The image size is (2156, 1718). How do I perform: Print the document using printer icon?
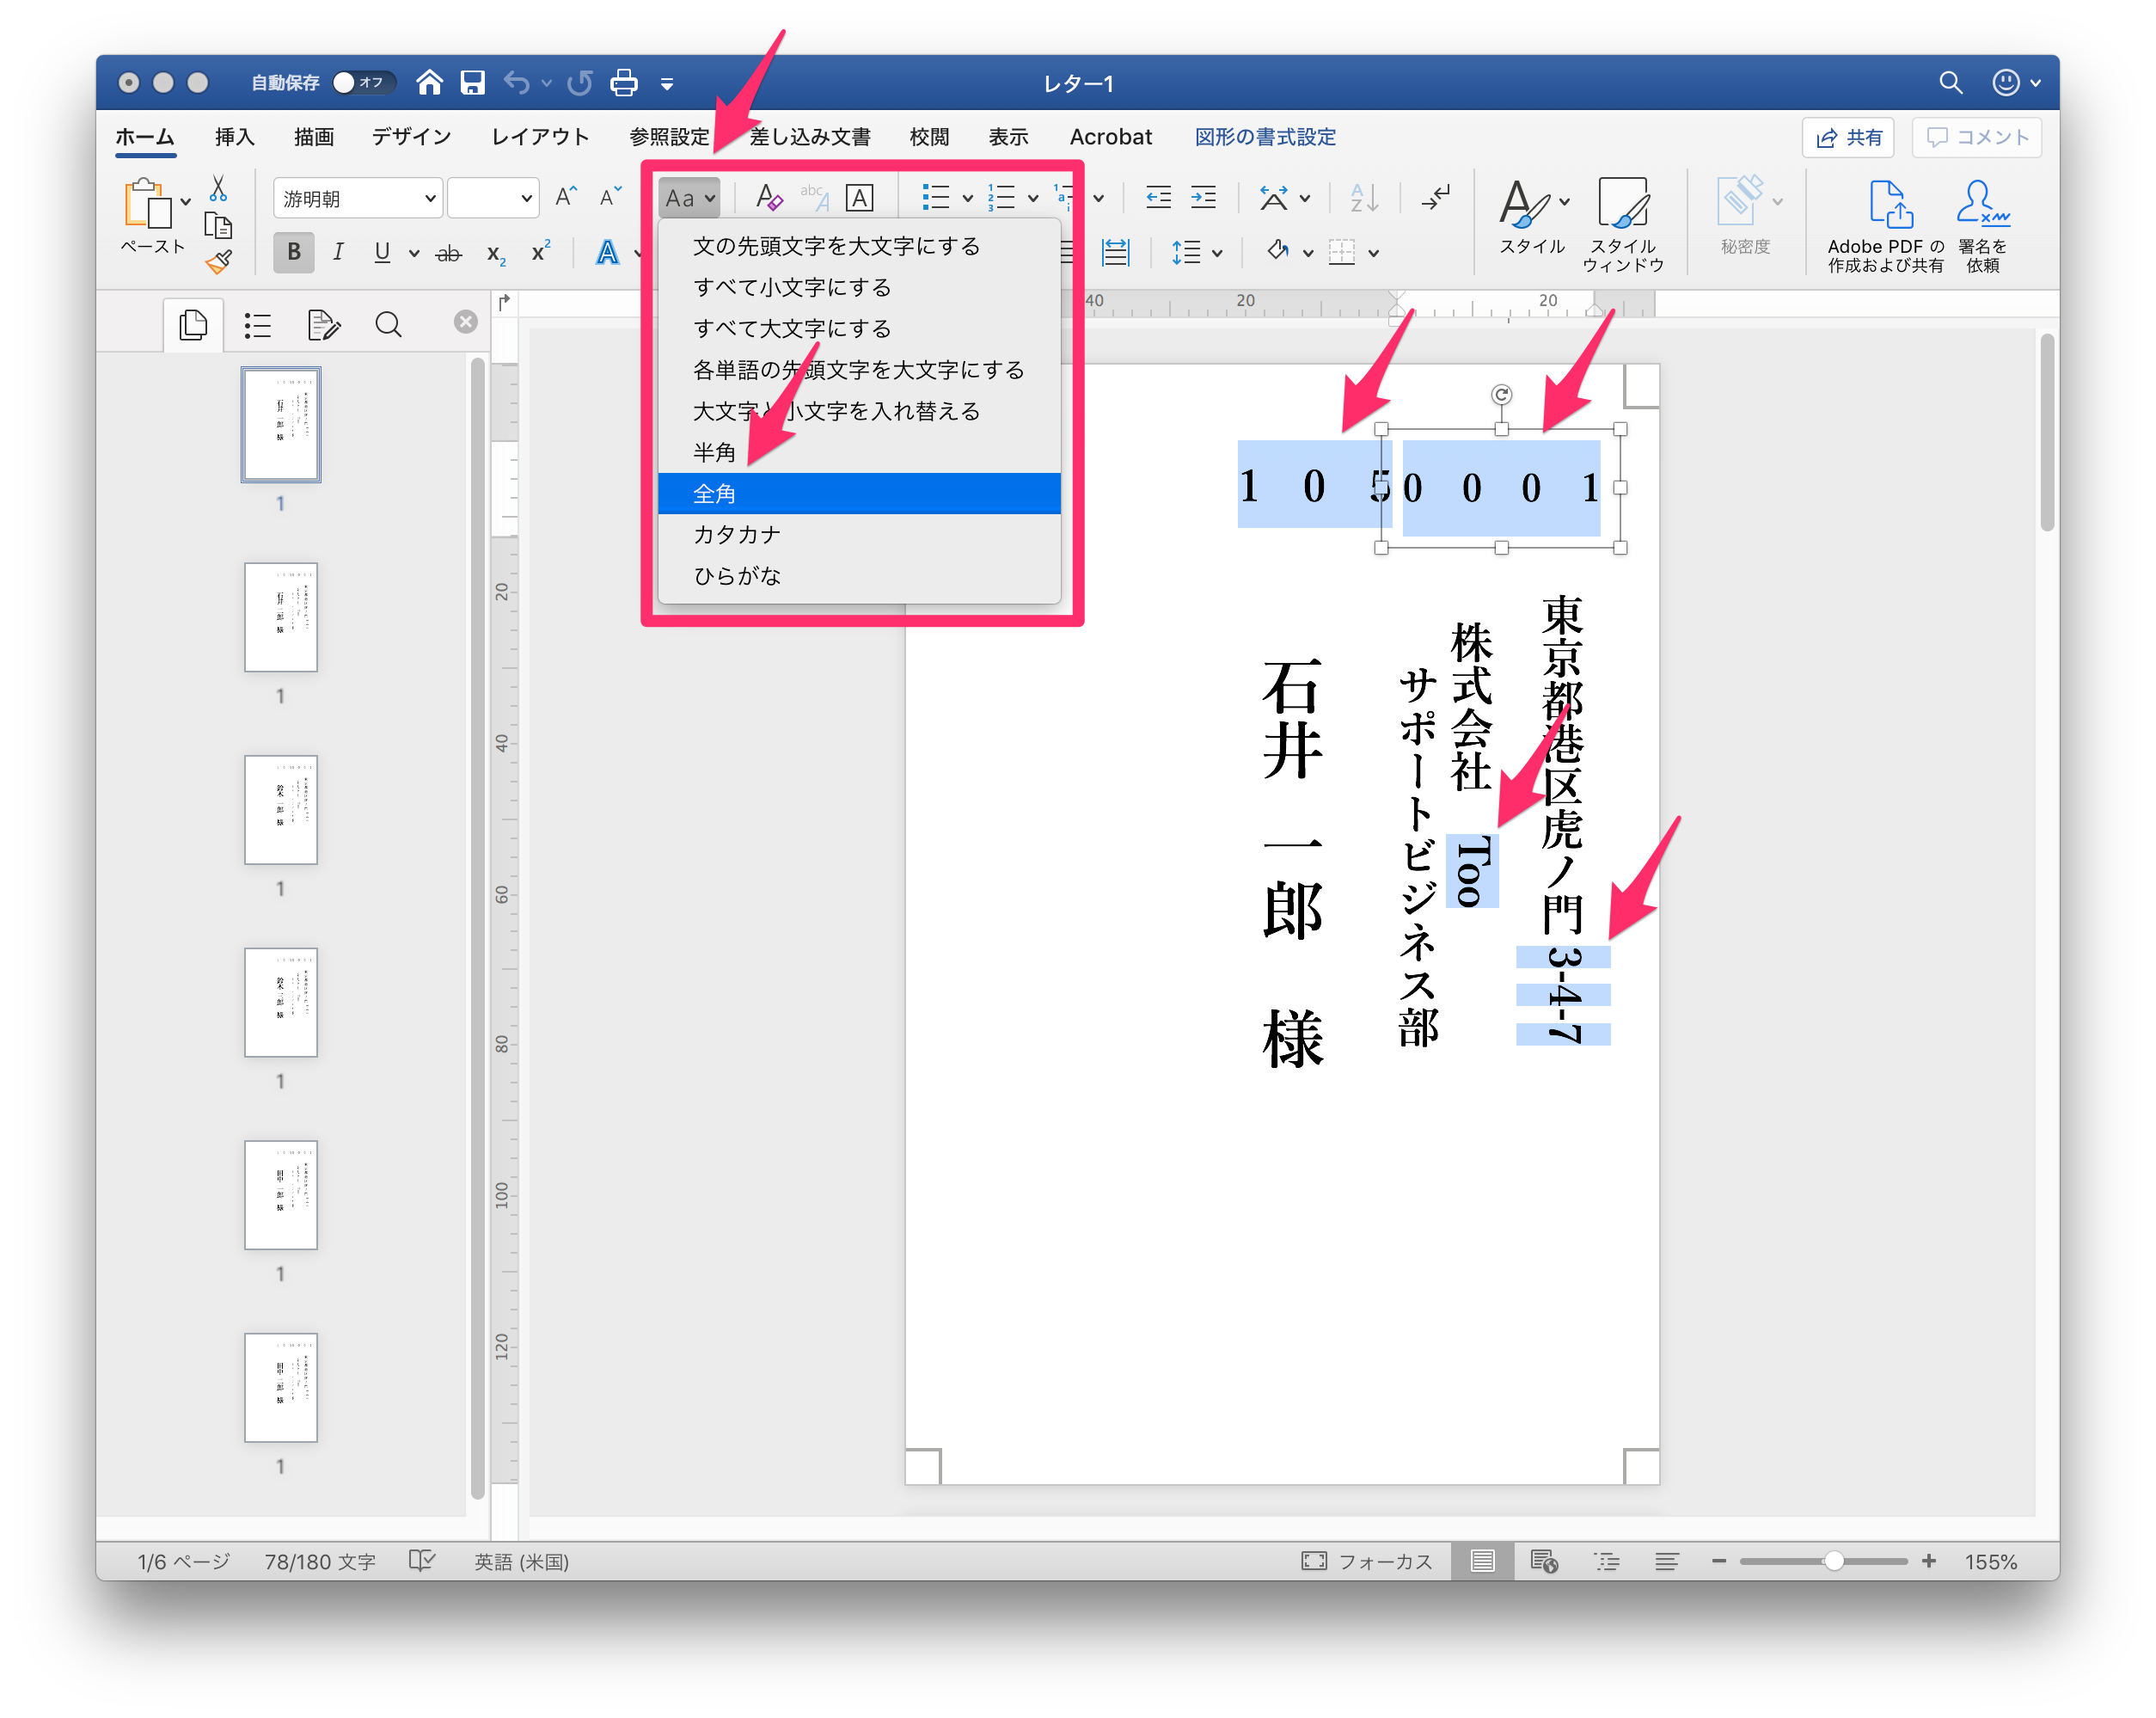(x=624, y=82)
